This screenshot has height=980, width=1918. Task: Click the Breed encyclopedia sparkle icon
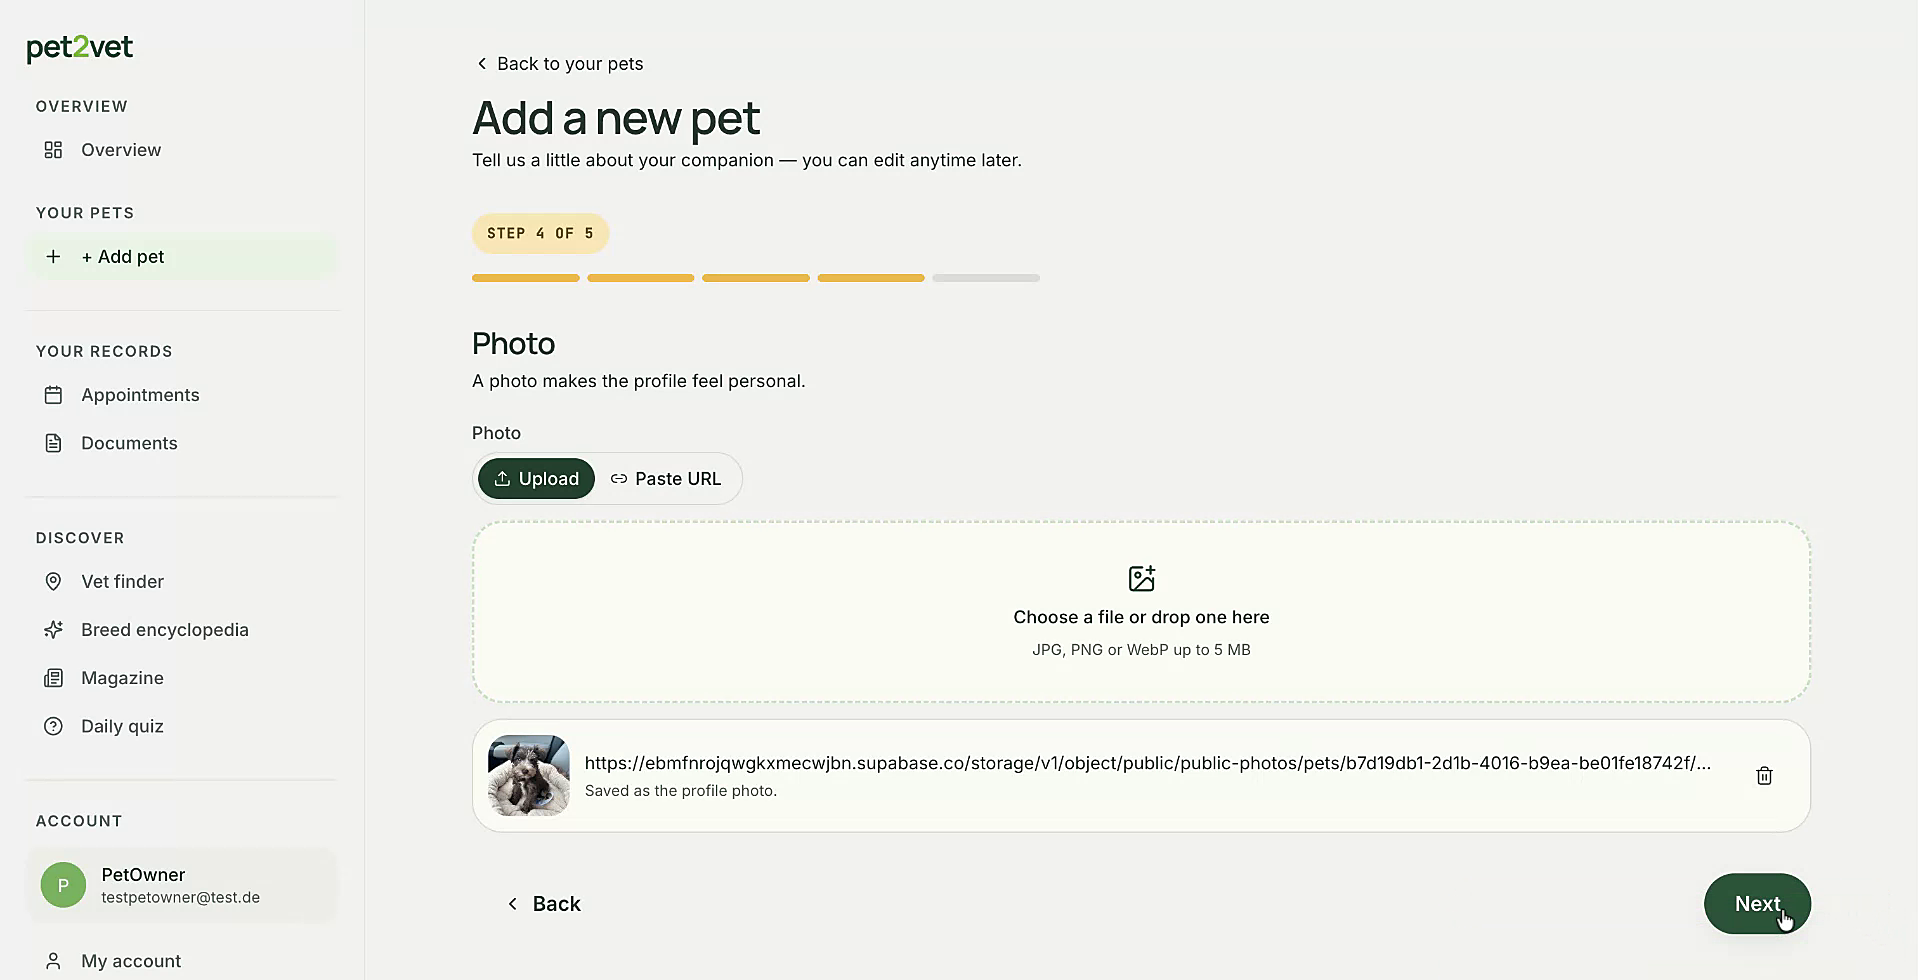click(53, 630)
